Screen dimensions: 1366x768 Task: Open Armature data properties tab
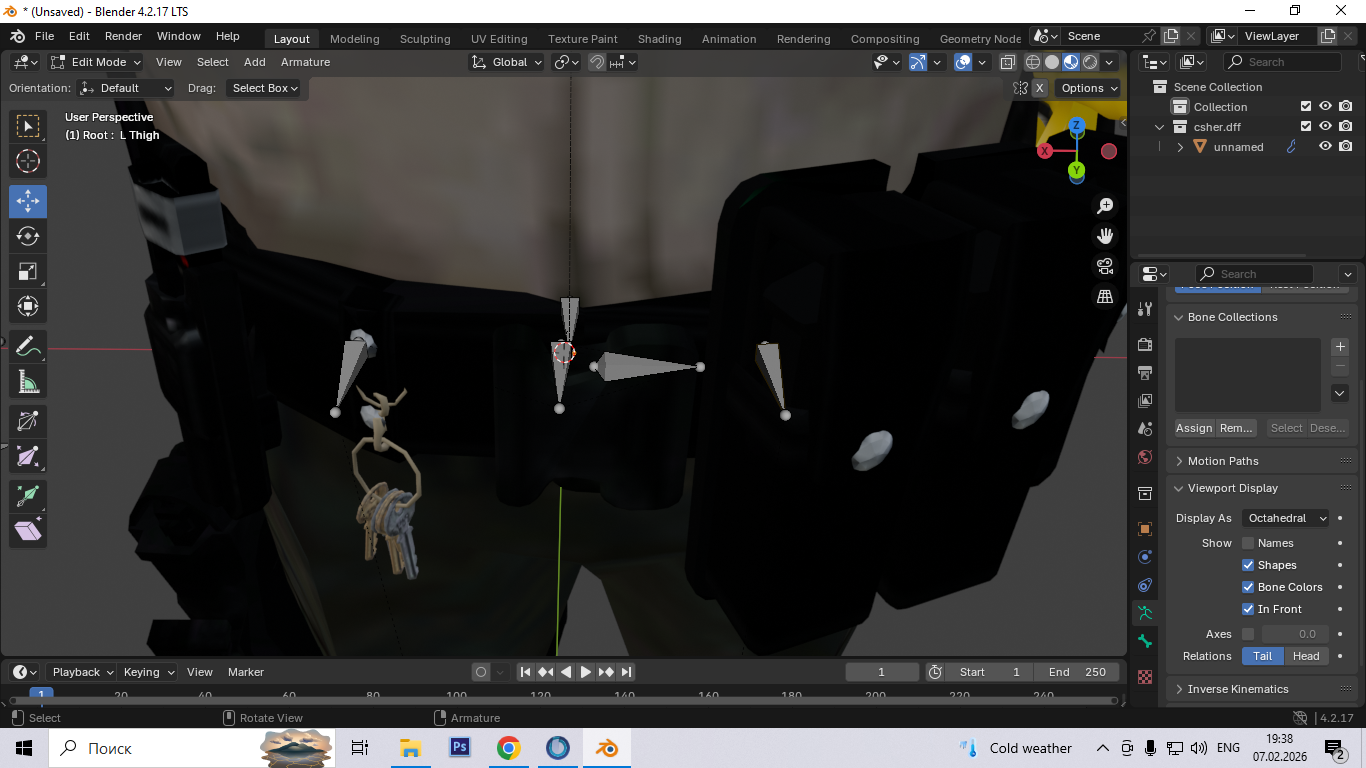[x=1146, y=613]
